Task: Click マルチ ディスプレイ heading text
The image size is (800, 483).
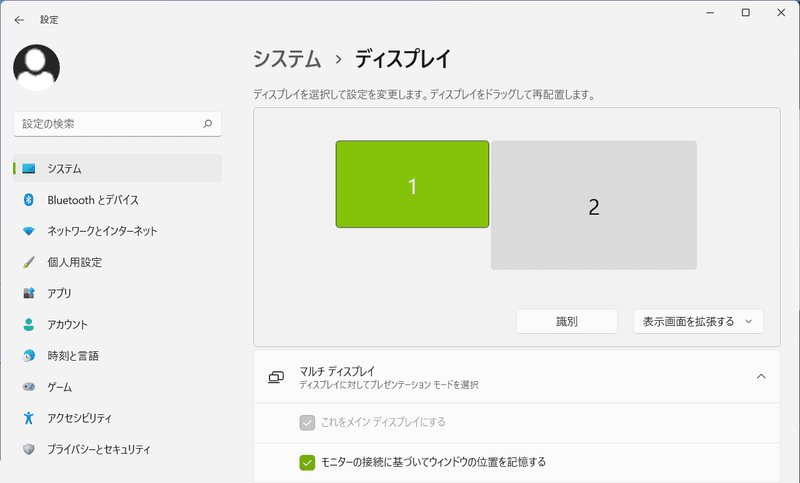Action: 337,371
